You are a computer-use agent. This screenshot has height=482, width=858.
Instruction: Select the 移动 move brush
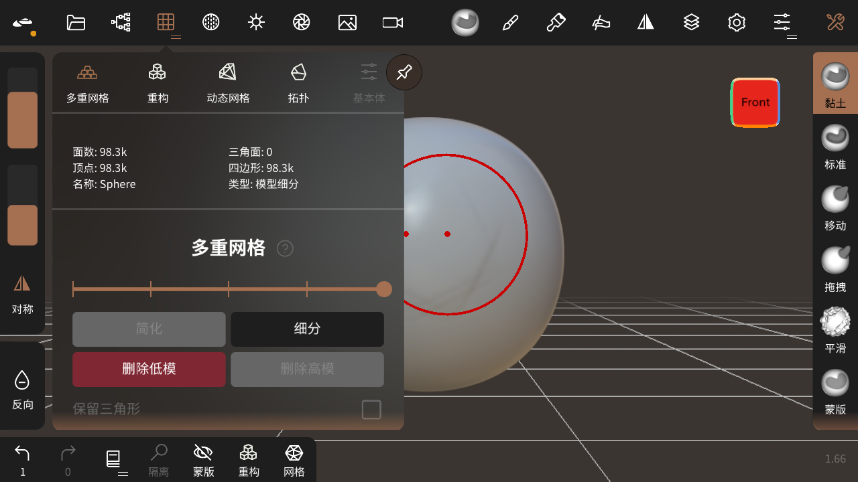(x=835, y=208)
